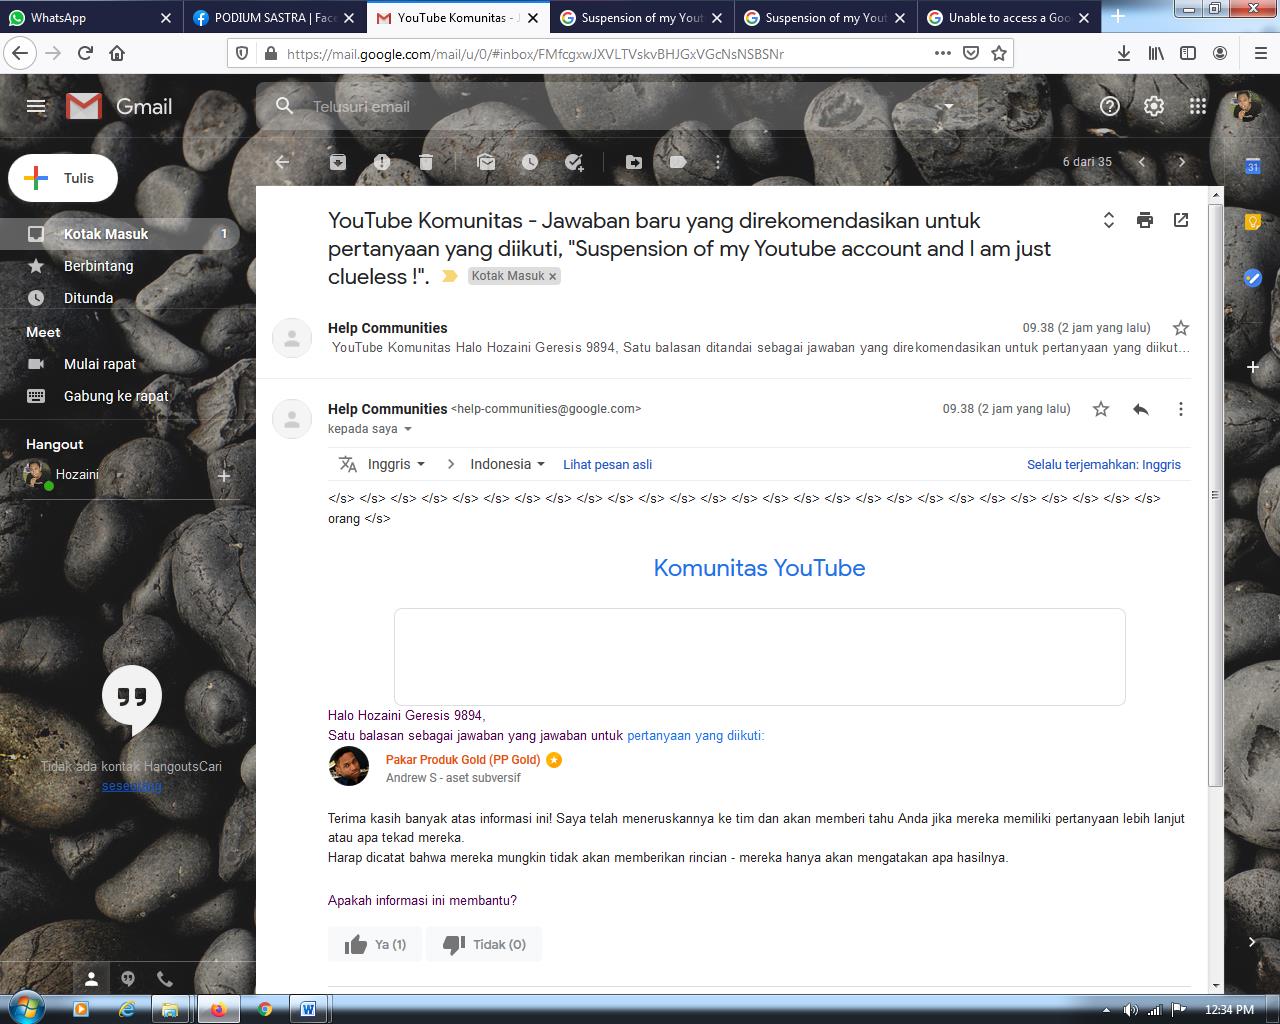Open more actions in email toolbar

[x=717, y=162]
